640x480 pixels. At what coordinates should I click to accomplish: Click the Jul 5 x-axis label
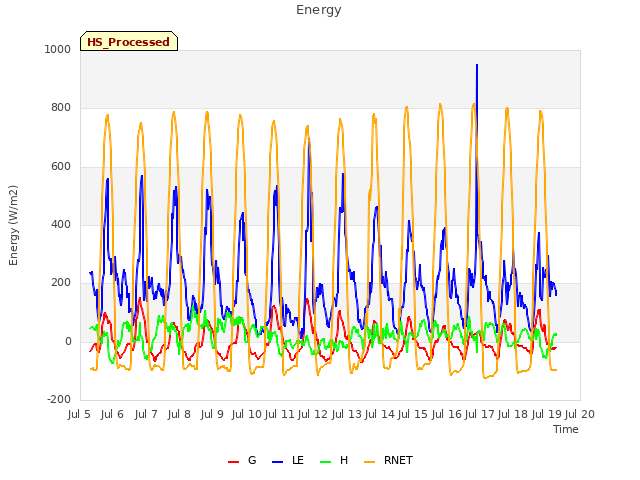click(79, 415)
